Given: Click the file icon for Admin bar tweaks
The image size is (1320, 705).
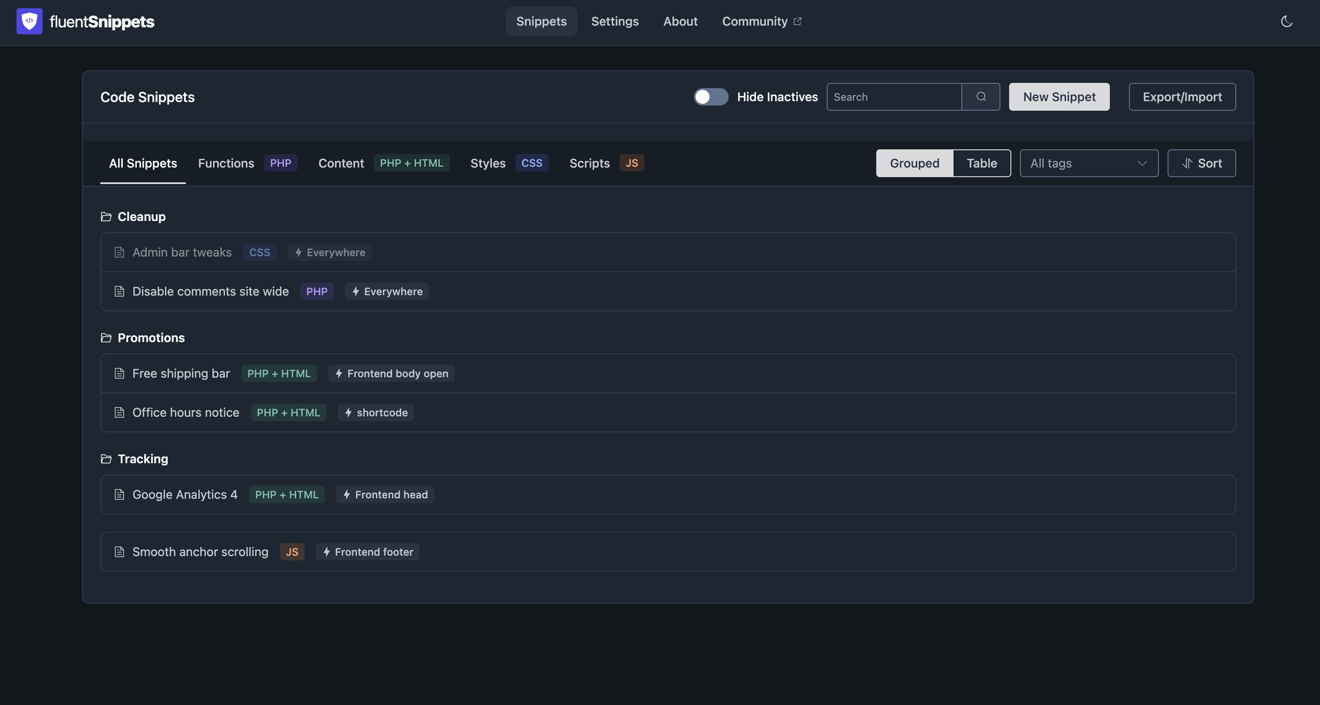Looking at the screenshot, I should pyautogui.click(x=119, y=253).
